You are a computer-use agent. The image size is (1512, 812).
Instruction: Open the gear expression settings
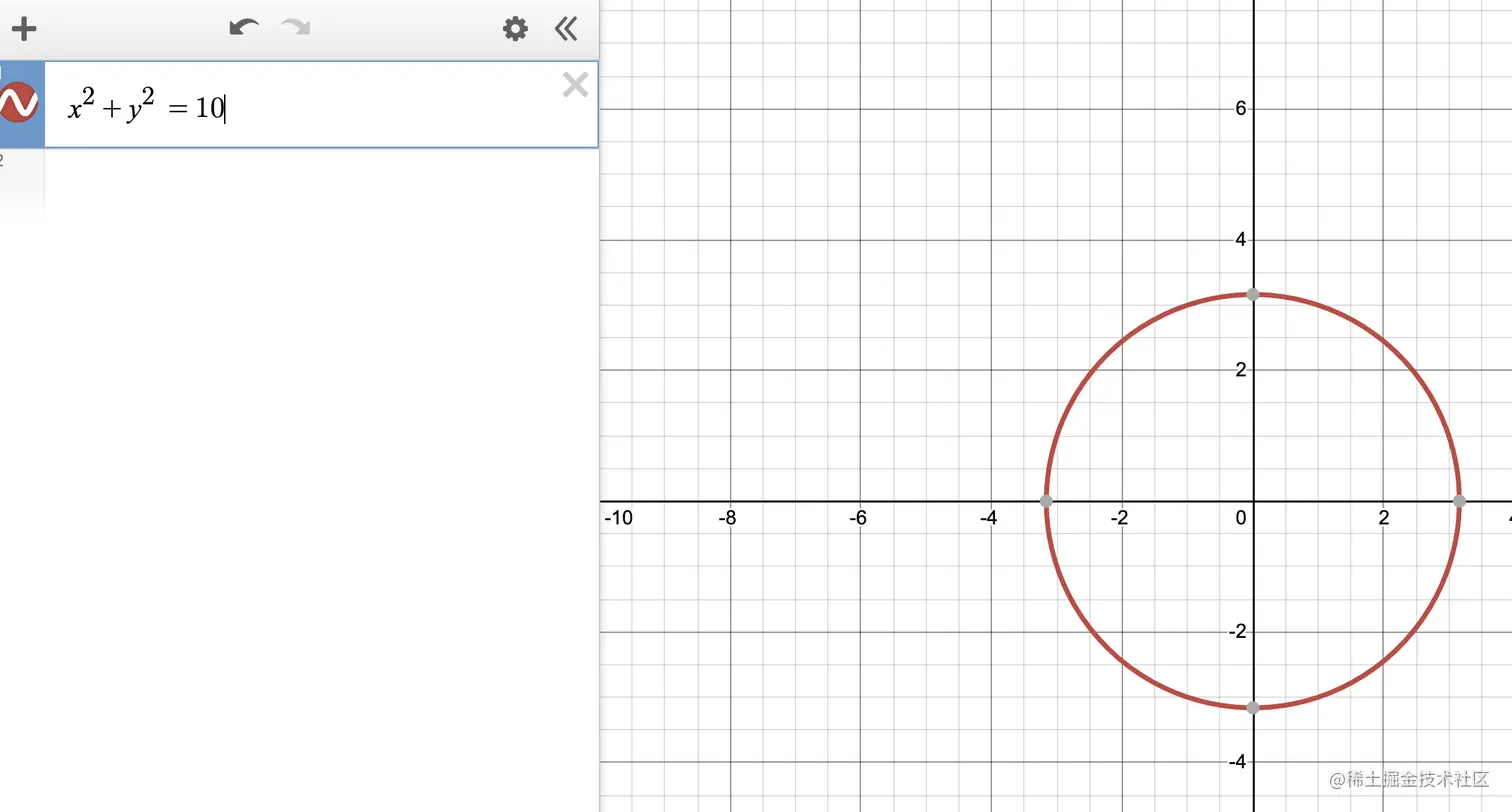pos(515,28)
